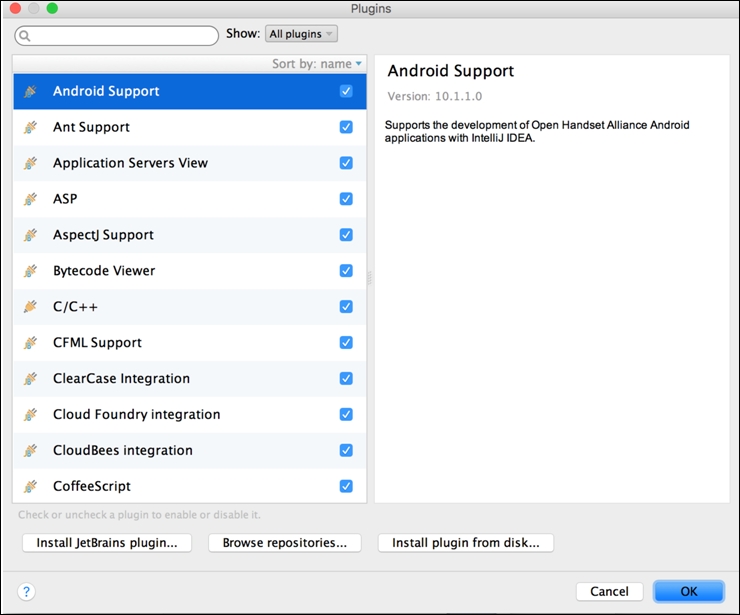Open Browse repositories dialog

tap(284, 543)
